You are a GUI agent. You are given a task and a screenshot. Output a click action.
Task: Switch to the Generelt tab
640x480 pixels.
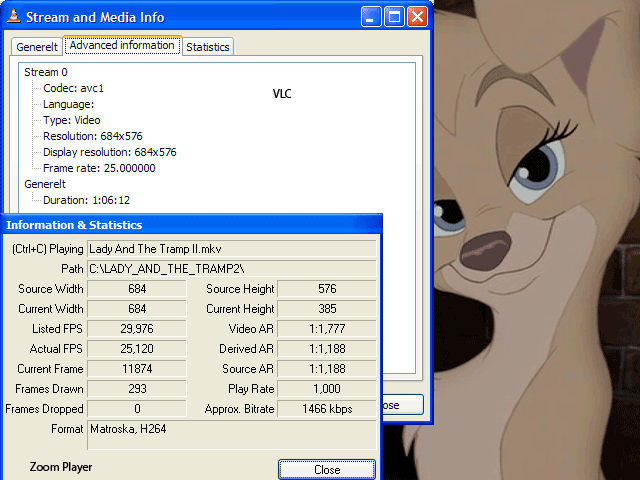click(x=37, y=47)
